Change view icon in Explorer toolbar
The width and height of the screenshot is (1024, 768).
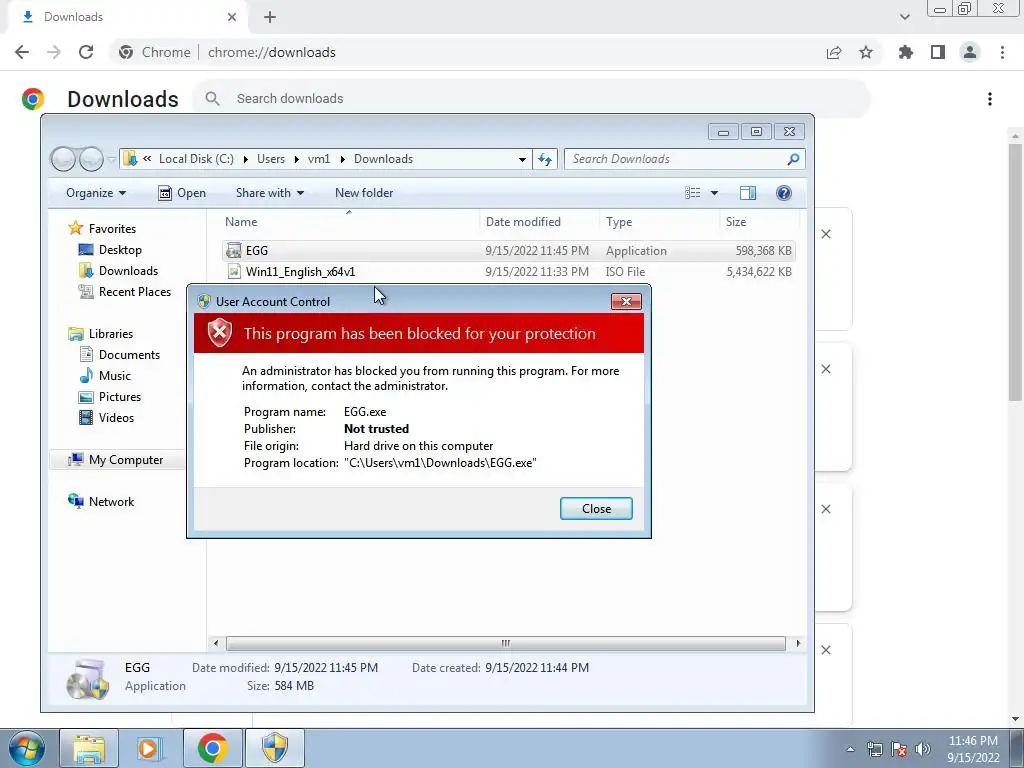click(692, 193)
